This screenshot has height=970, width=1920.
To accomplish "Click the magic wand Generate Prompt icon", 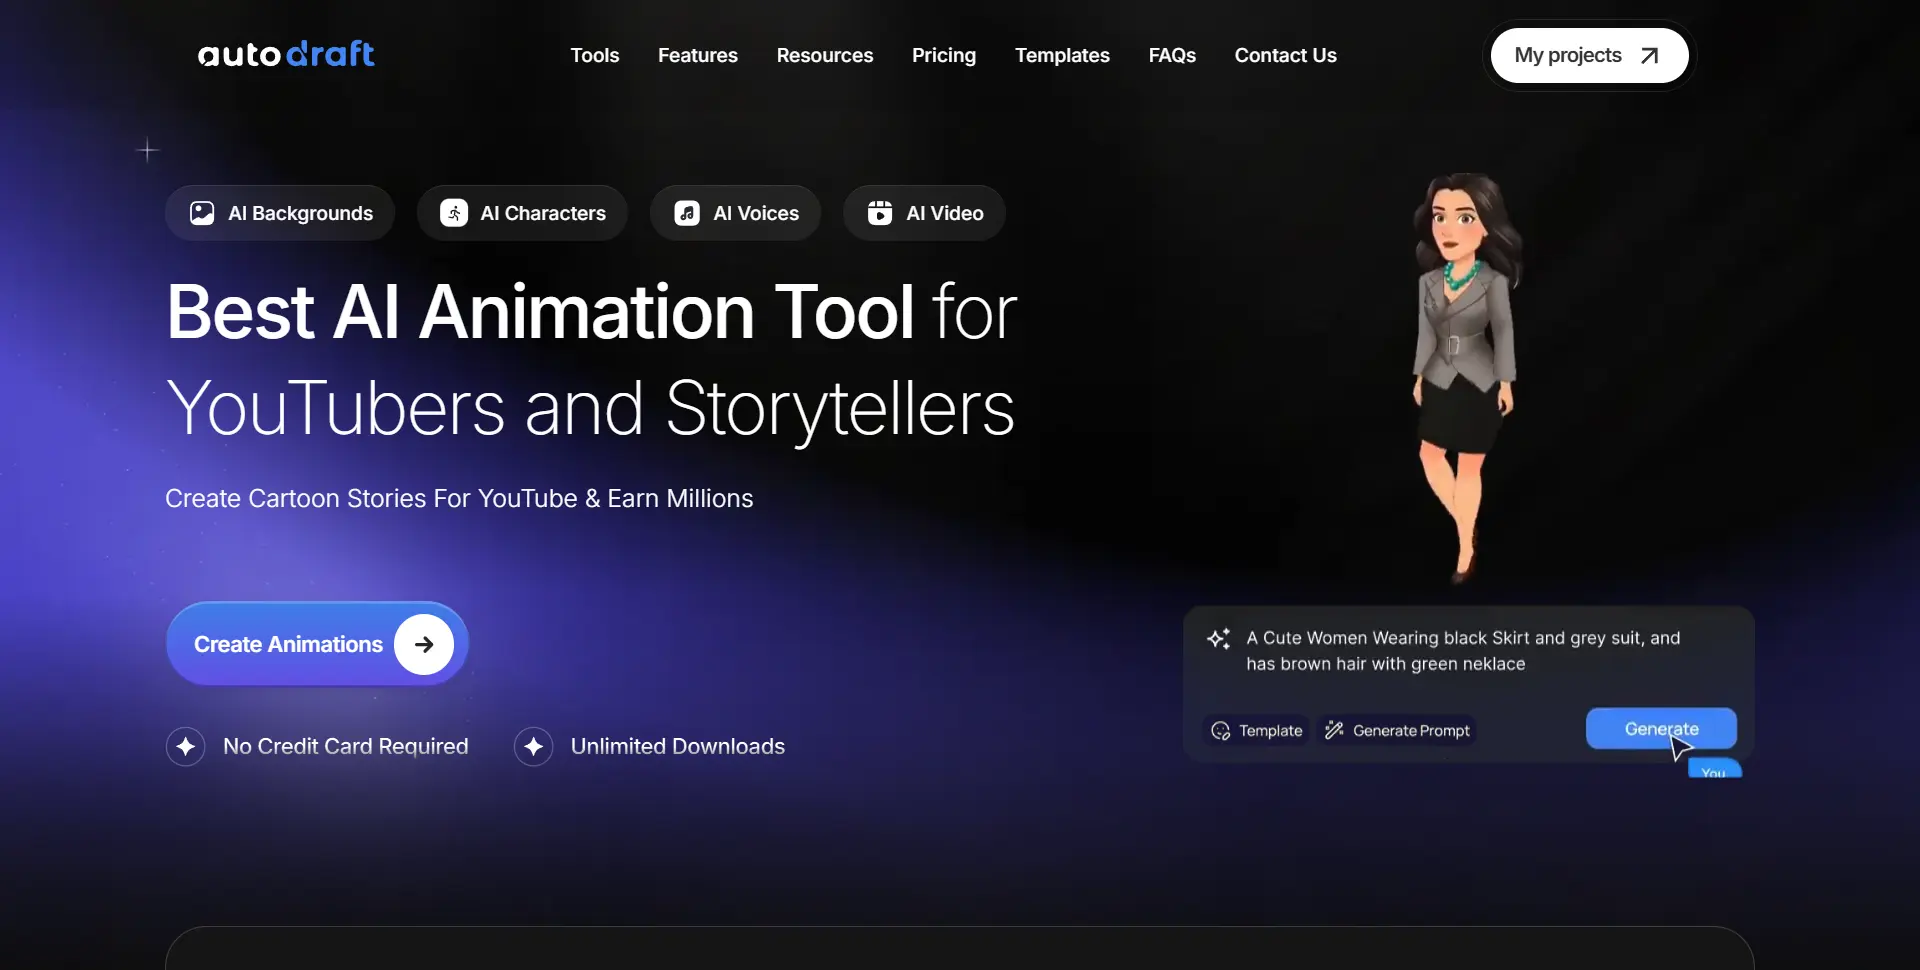I will [1334, 731].
